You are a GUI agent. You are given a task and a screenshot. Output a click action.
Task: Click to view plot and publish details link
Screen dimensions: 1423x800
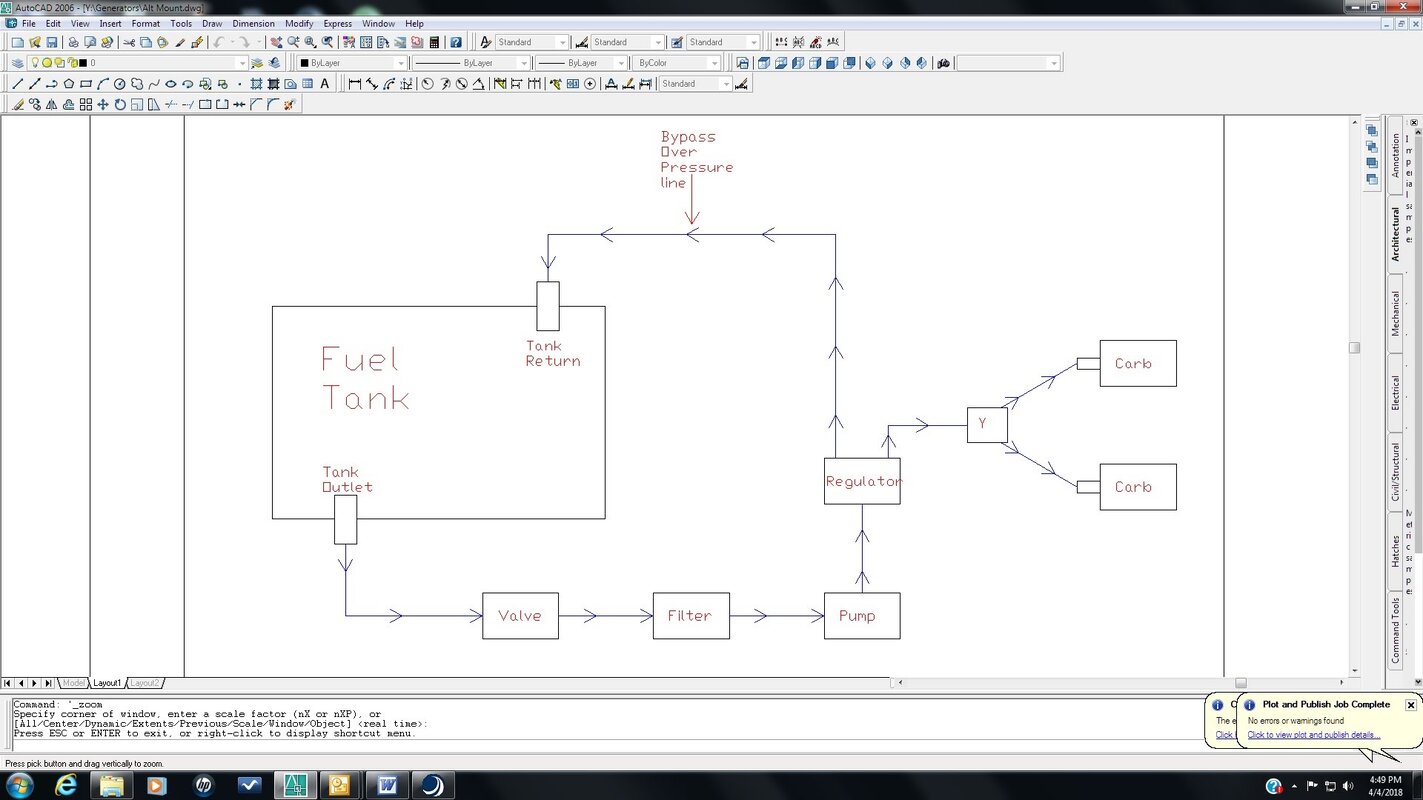(1313, 735)
